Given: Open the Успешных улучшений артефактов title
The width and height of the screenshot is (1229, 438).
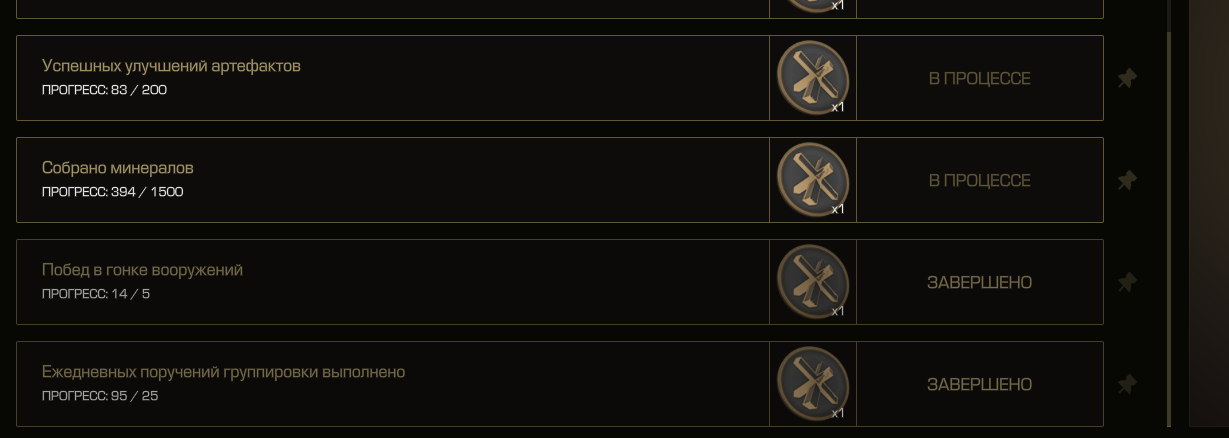Looking at the screenshot, I should pyautogui.click(x=171, y=66).
